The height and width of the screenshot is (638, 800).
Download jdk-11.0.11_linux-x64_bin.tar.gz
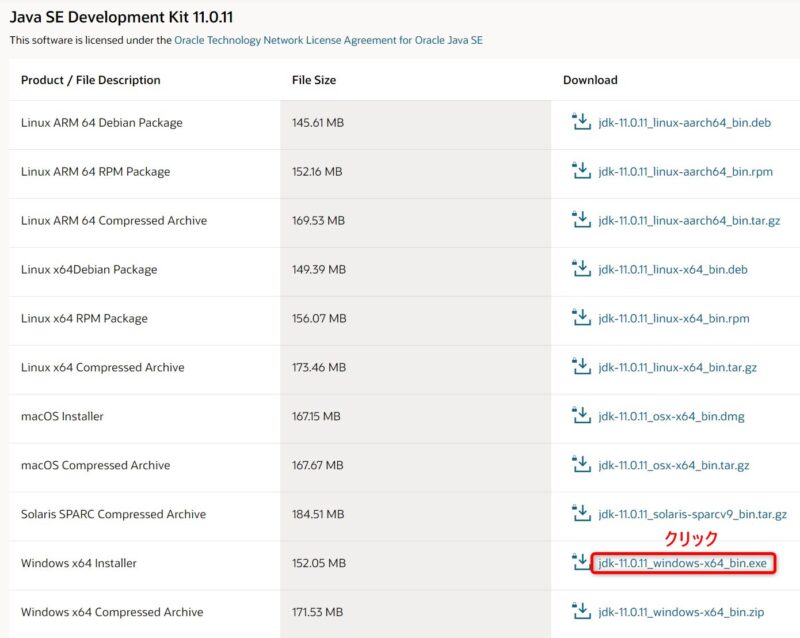click(678, 367)
